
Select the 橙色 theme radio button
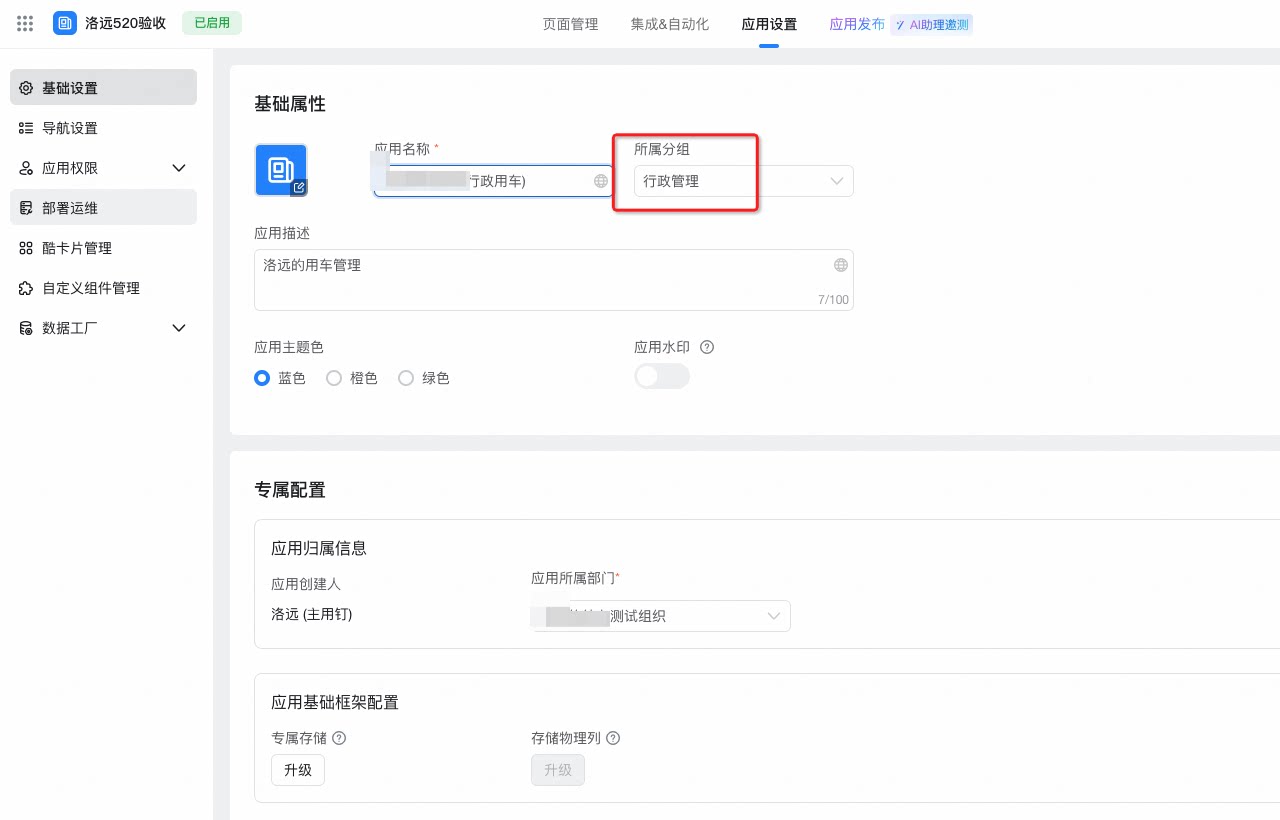334,378
